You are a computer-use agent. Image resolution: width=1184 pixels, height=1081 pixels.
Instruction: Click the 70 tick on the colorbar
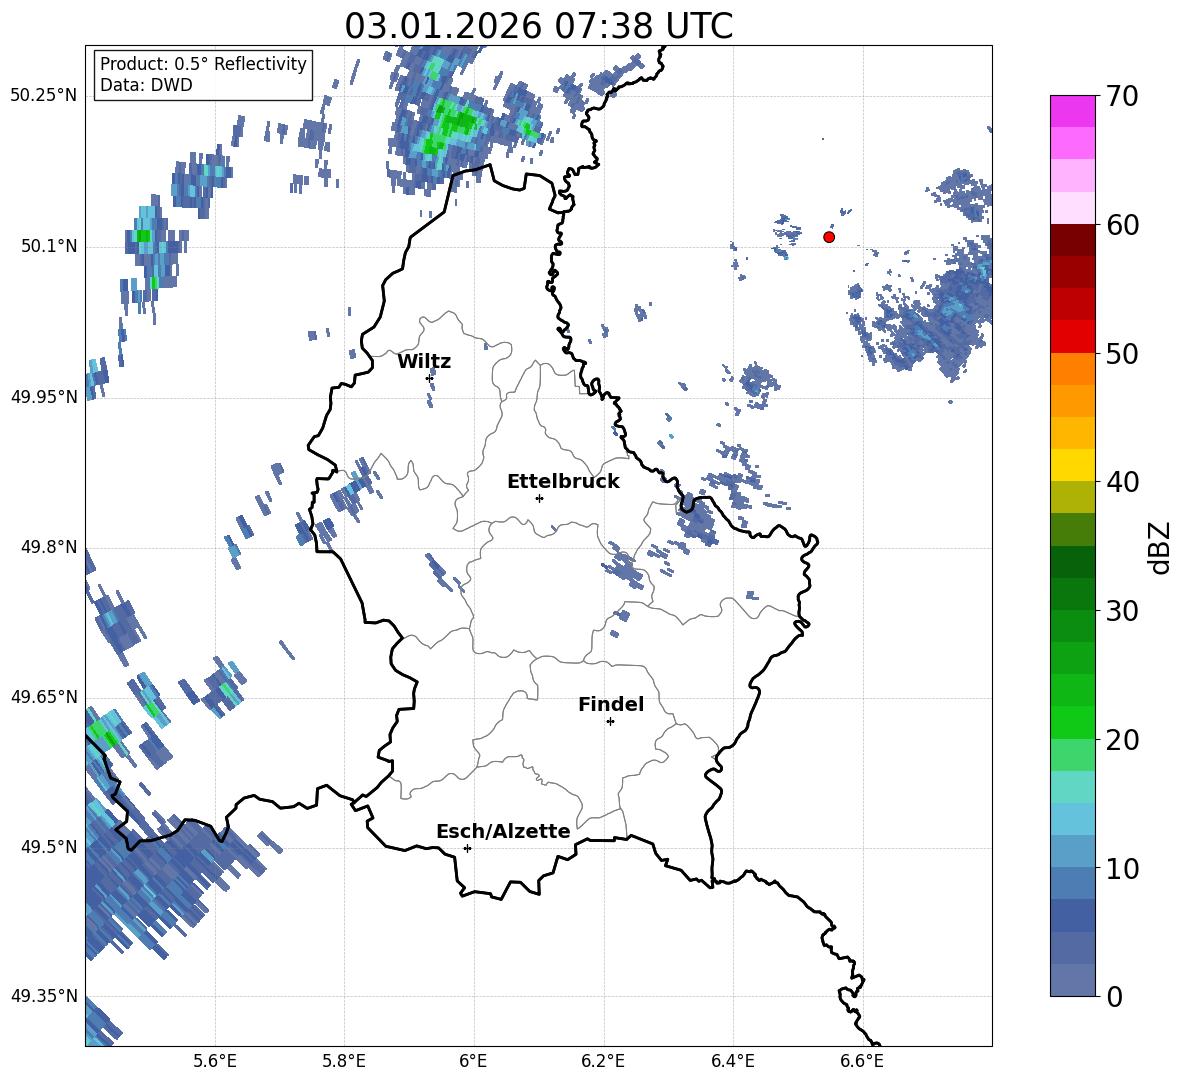[1122, 96]
